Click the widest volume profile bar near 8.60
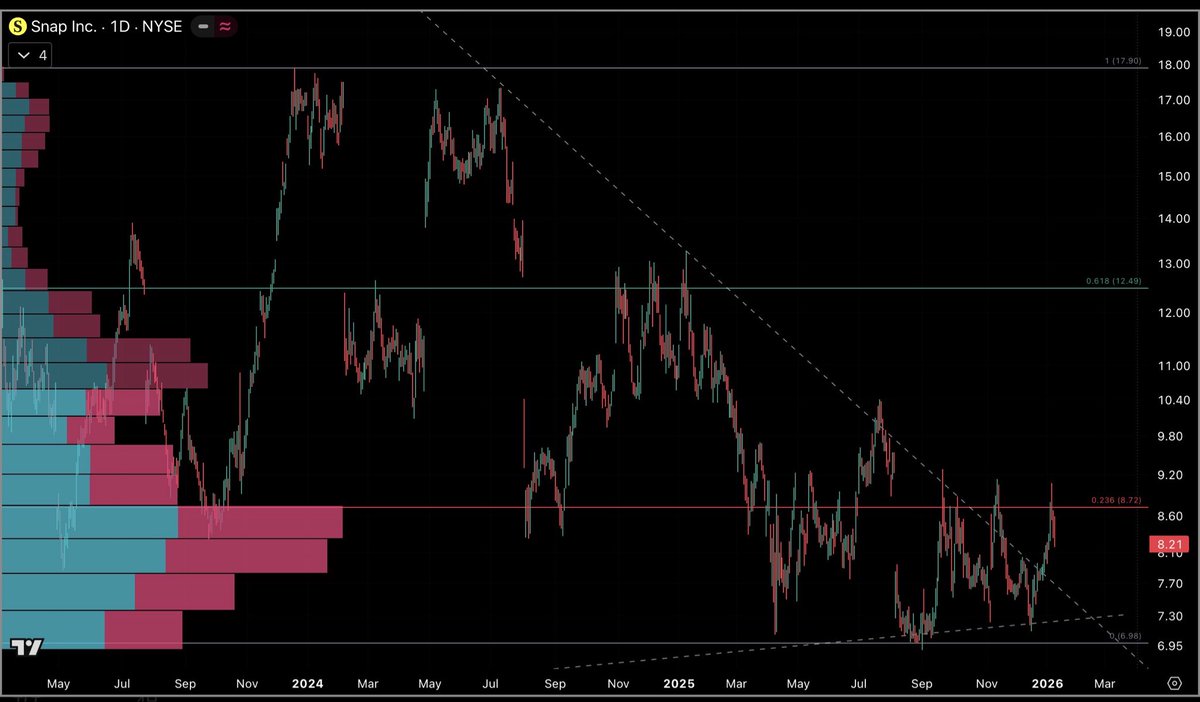 point(172,523)
